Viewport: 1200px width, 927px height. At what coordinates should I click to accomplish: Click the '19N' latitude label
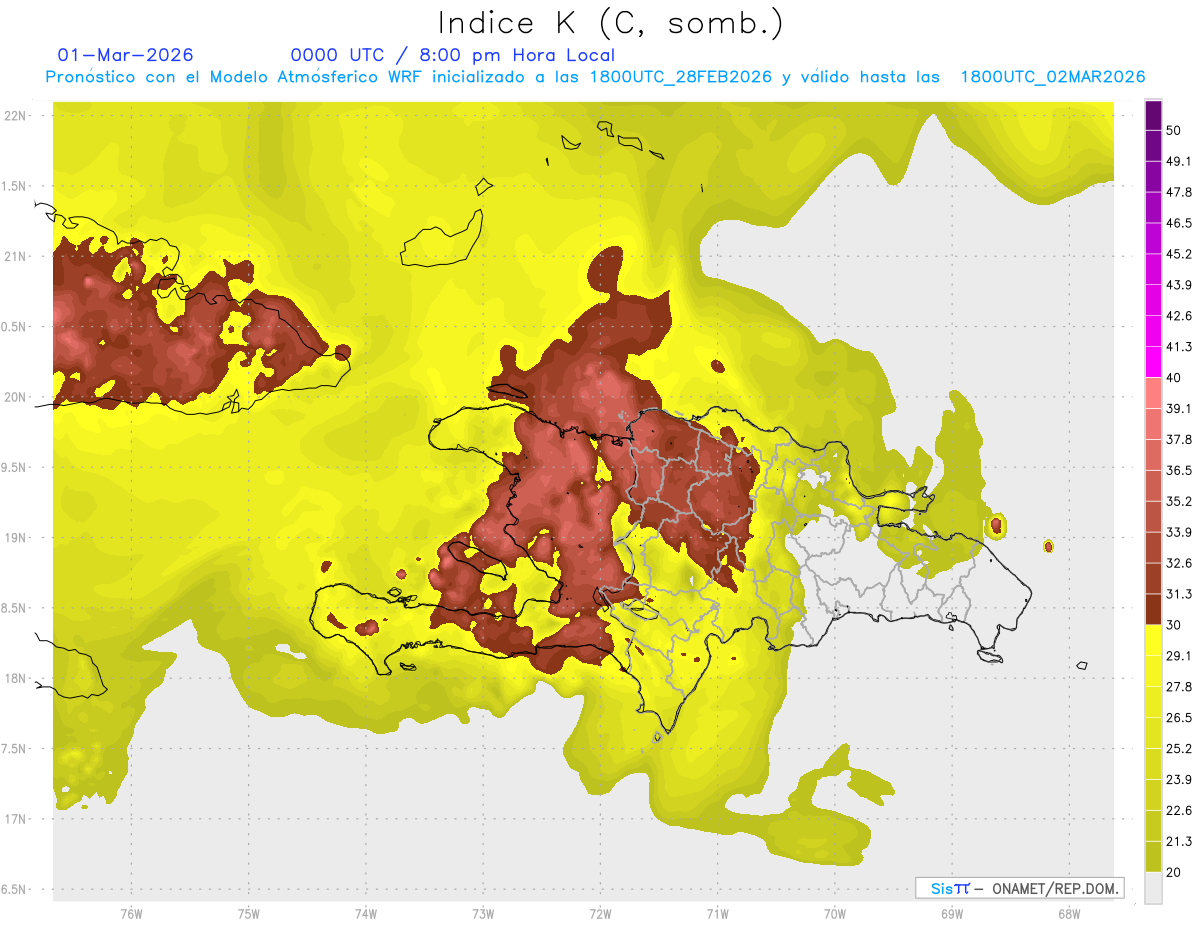[x=15, y=537]
